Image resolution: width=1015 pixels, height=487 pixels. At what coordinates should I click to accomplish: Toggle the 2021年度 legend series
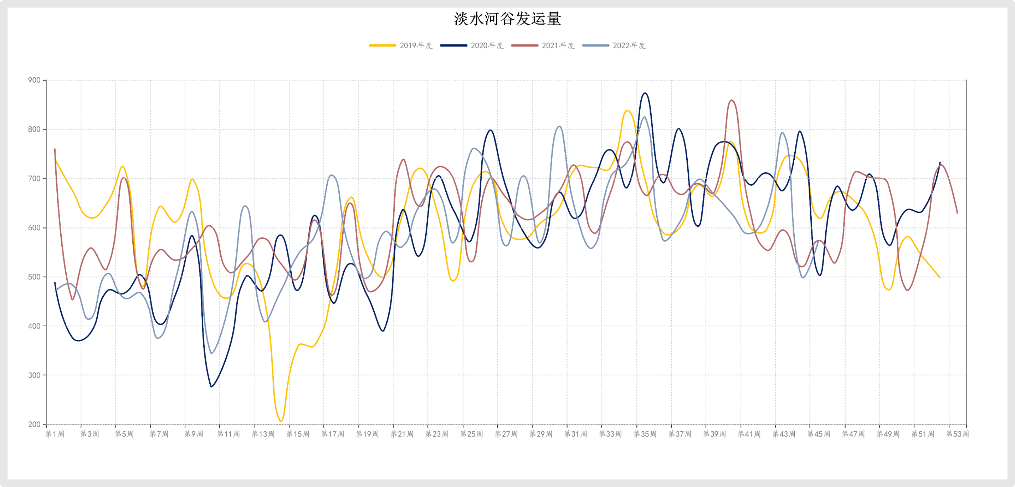click(x=543, y=45)
